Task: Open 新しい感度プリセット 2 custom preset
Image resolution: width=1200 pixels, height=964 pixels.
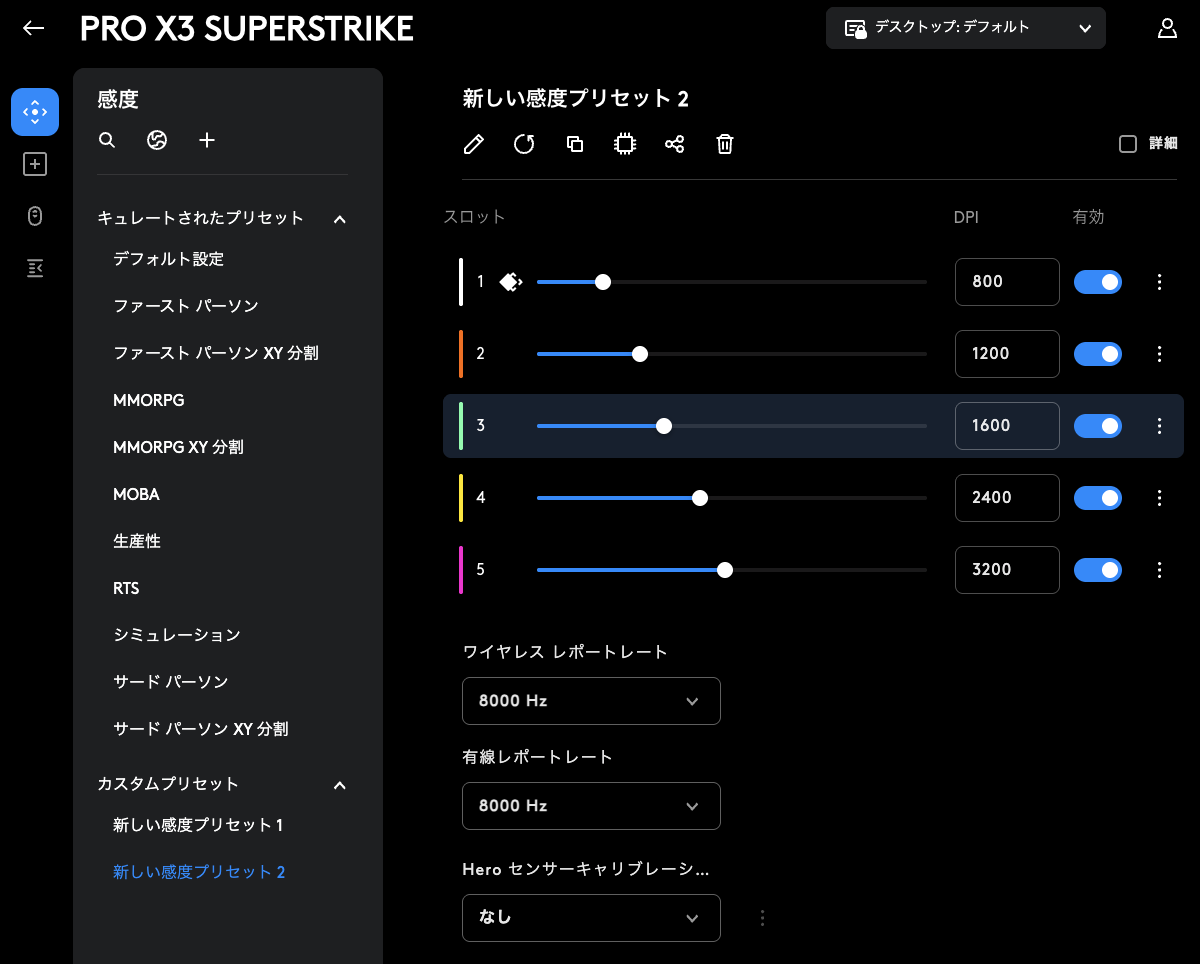Action: 199,872
